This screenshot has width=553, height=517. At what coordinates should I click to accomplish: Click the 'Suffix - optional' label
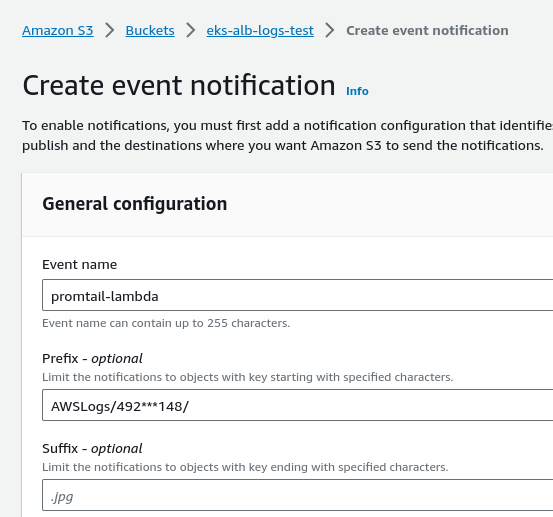92,449
